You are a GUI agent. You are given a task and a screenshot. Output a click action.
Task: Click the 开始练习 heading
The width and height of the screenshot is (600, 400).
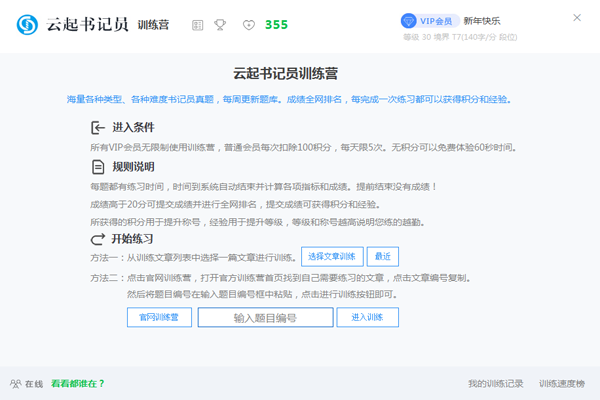click(x=132, y=239)
